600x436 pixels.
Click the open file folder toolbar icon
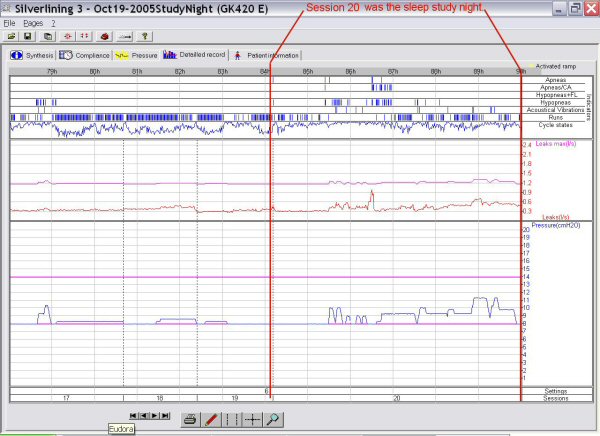[x=11, y=36]
